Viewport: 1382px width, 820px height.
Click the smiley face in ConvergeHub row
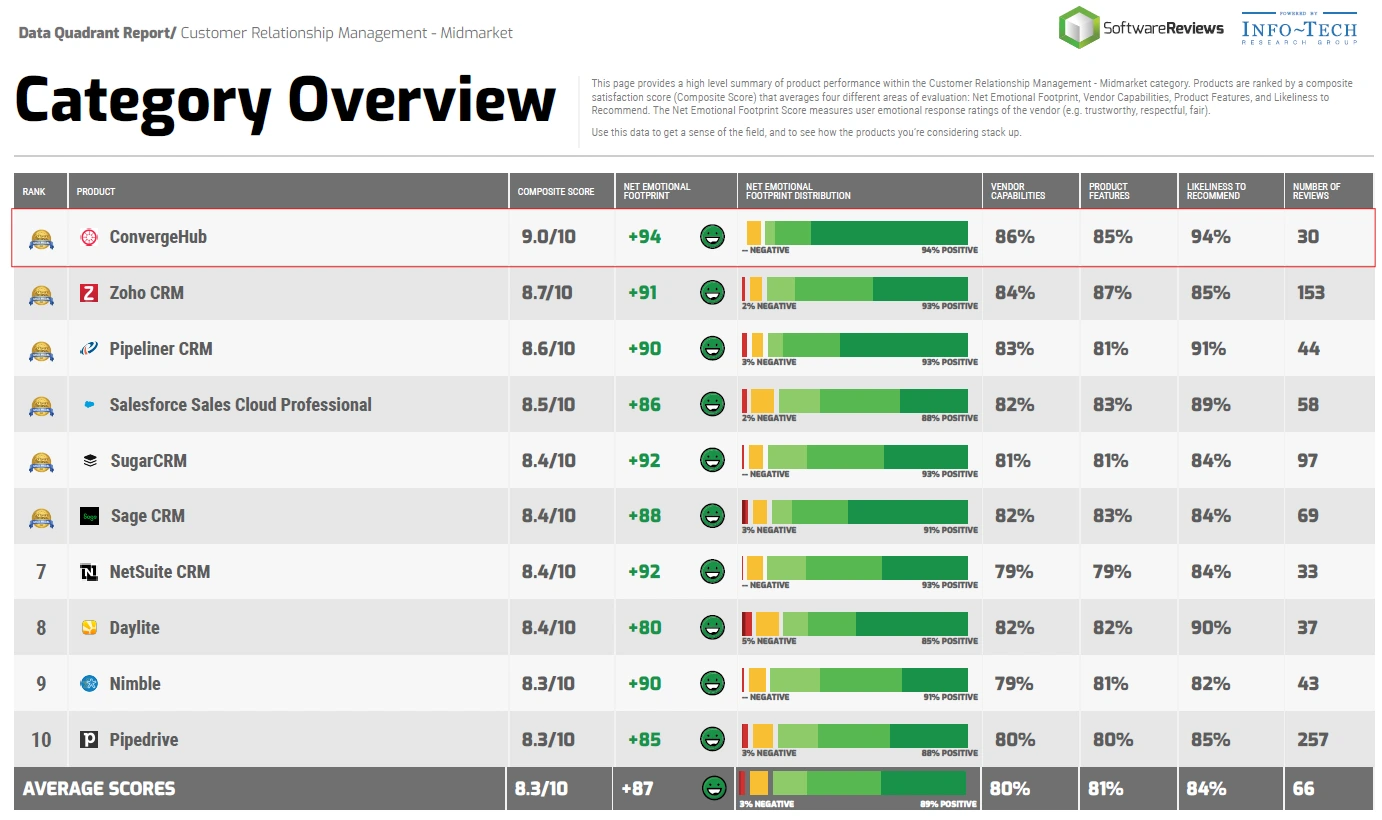click(712, 237)
